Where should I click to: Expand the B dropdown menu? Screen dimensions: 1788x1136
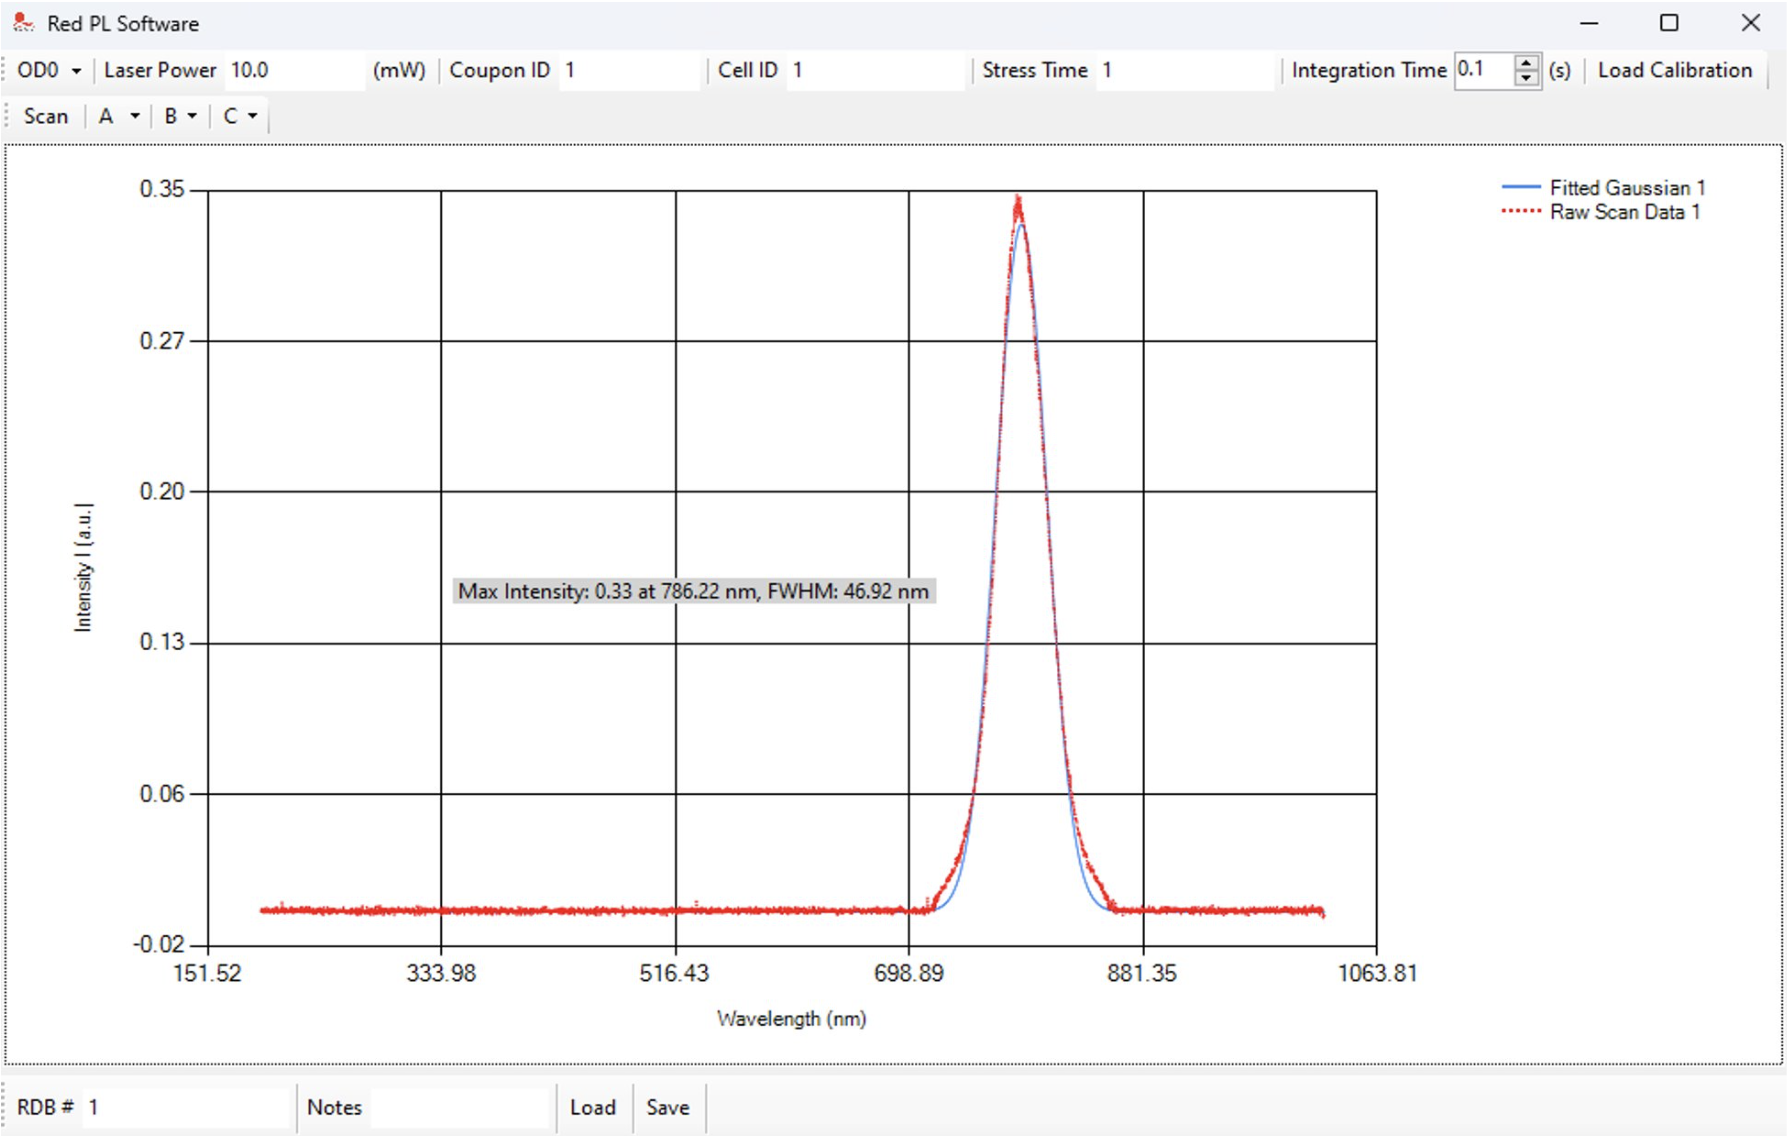[x=180, y=116]
